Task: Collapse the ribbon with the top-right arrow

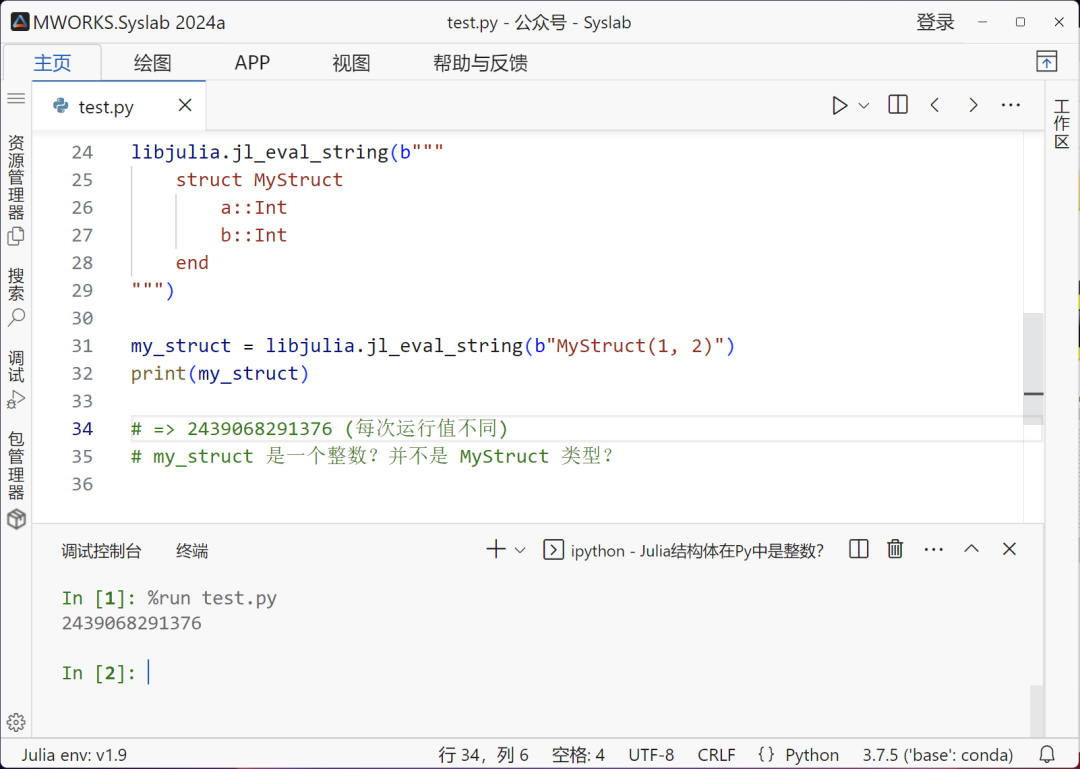Action: coord(1046,62)
